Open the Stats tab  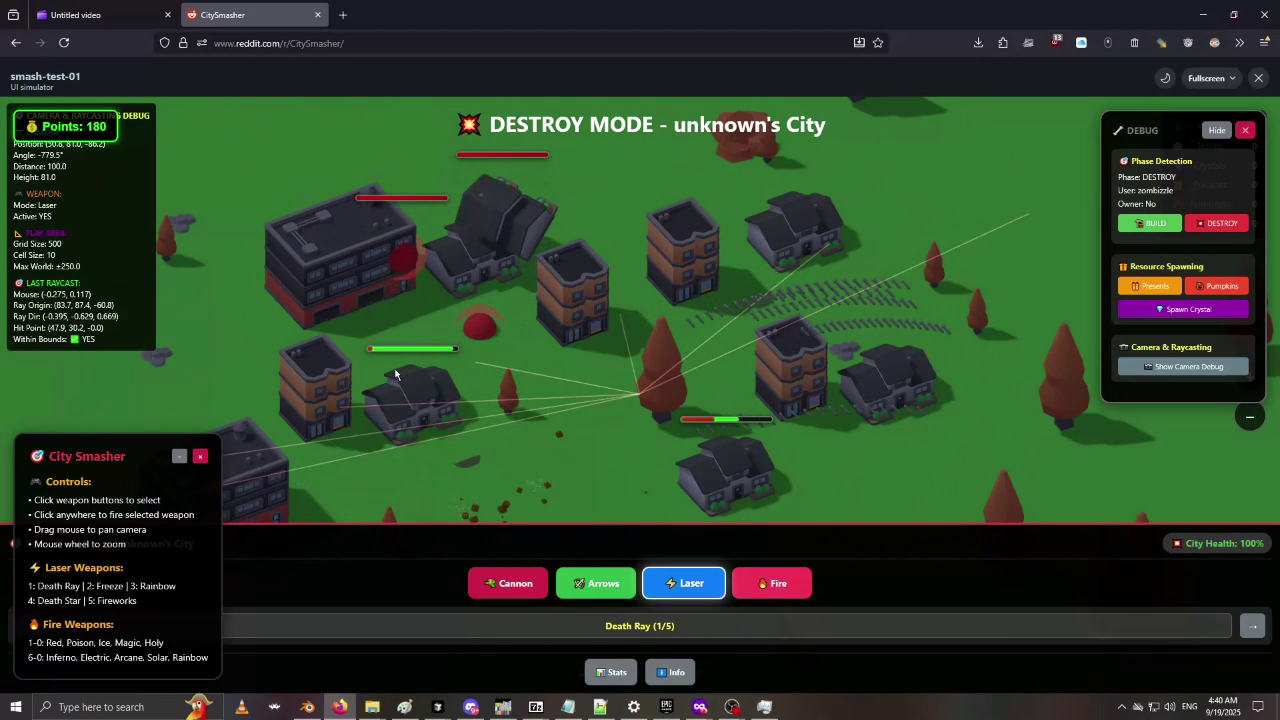coord(610,672)
